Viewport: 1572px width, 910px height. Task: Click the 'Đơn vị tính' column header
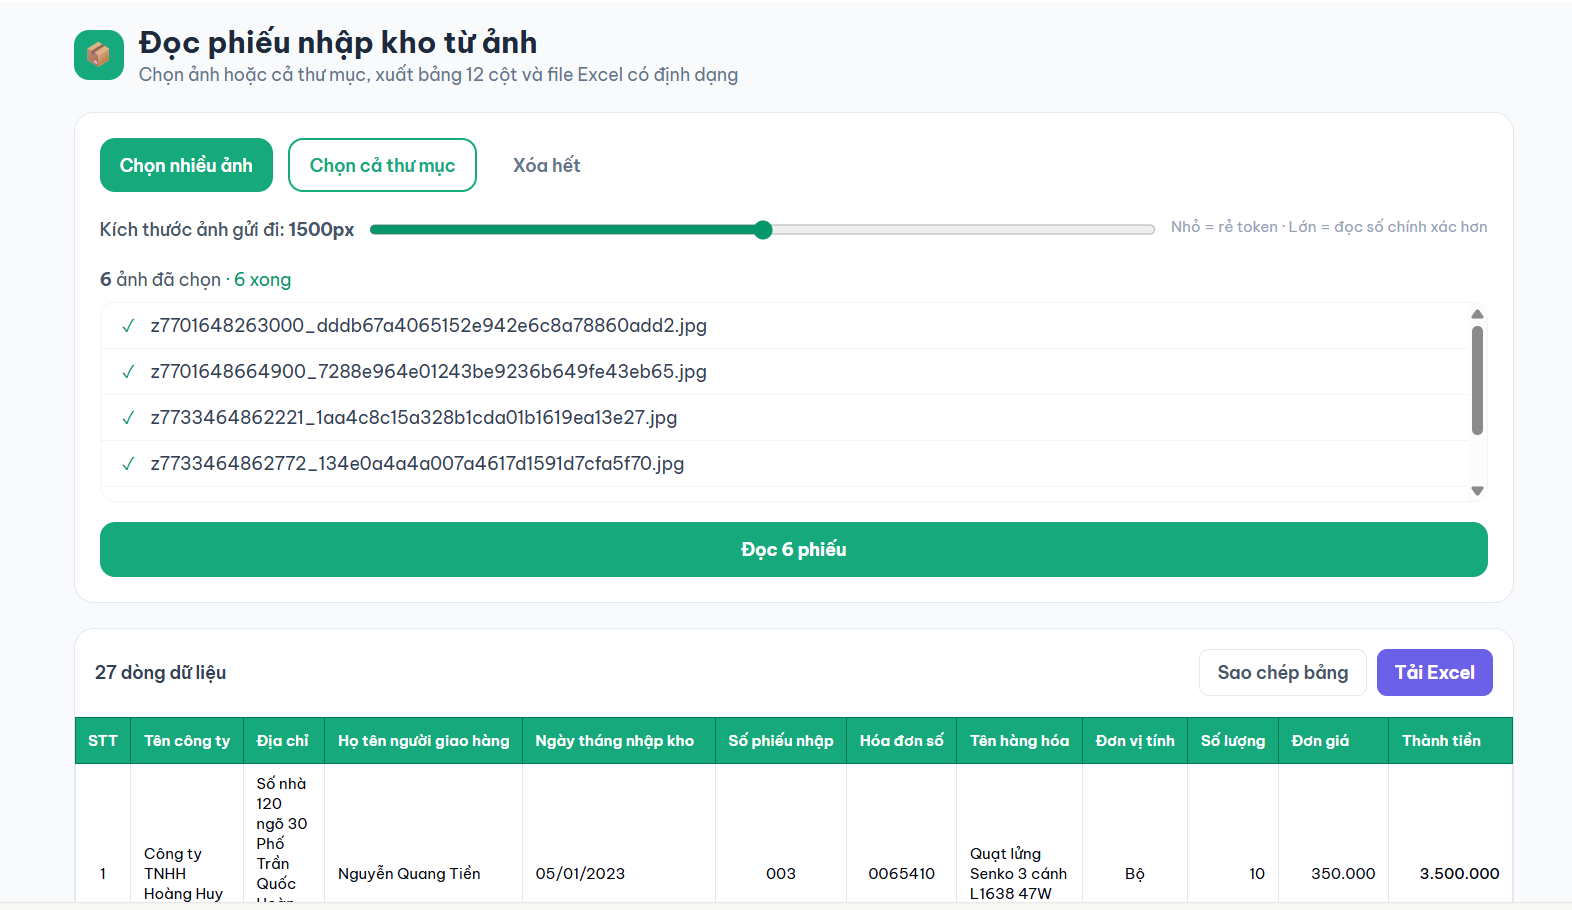(x=1135, y=741)
